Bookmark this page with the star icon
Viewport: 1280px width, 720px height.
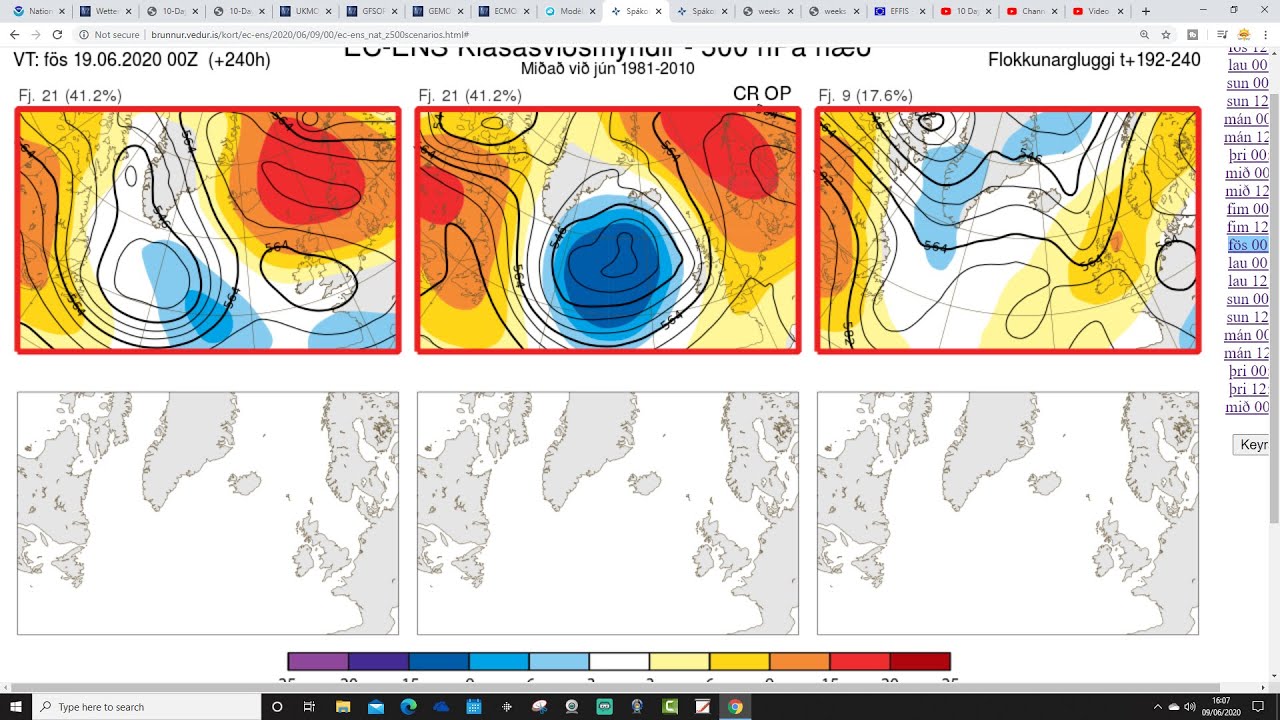(1166, 34)
